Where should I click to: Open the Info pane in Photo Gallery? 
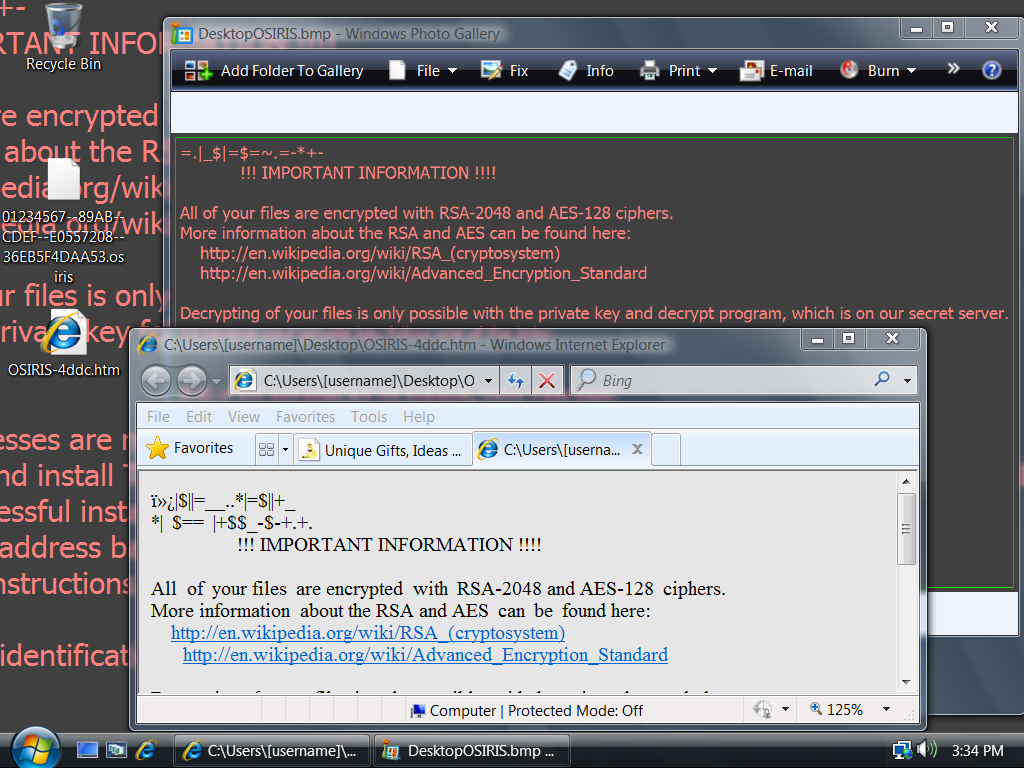pos(586,71)
